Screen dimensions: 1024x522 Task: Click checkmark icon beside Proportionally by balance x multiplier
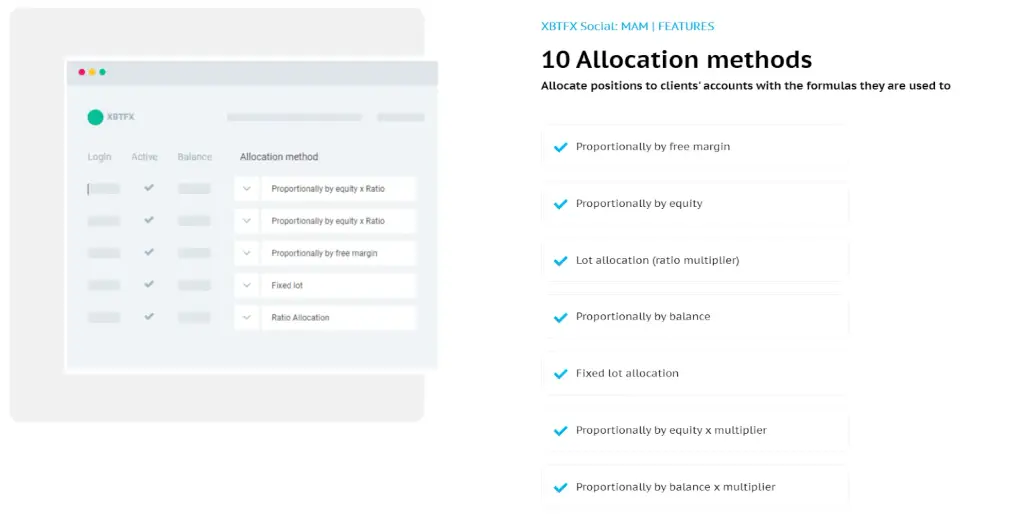[560, 487]
